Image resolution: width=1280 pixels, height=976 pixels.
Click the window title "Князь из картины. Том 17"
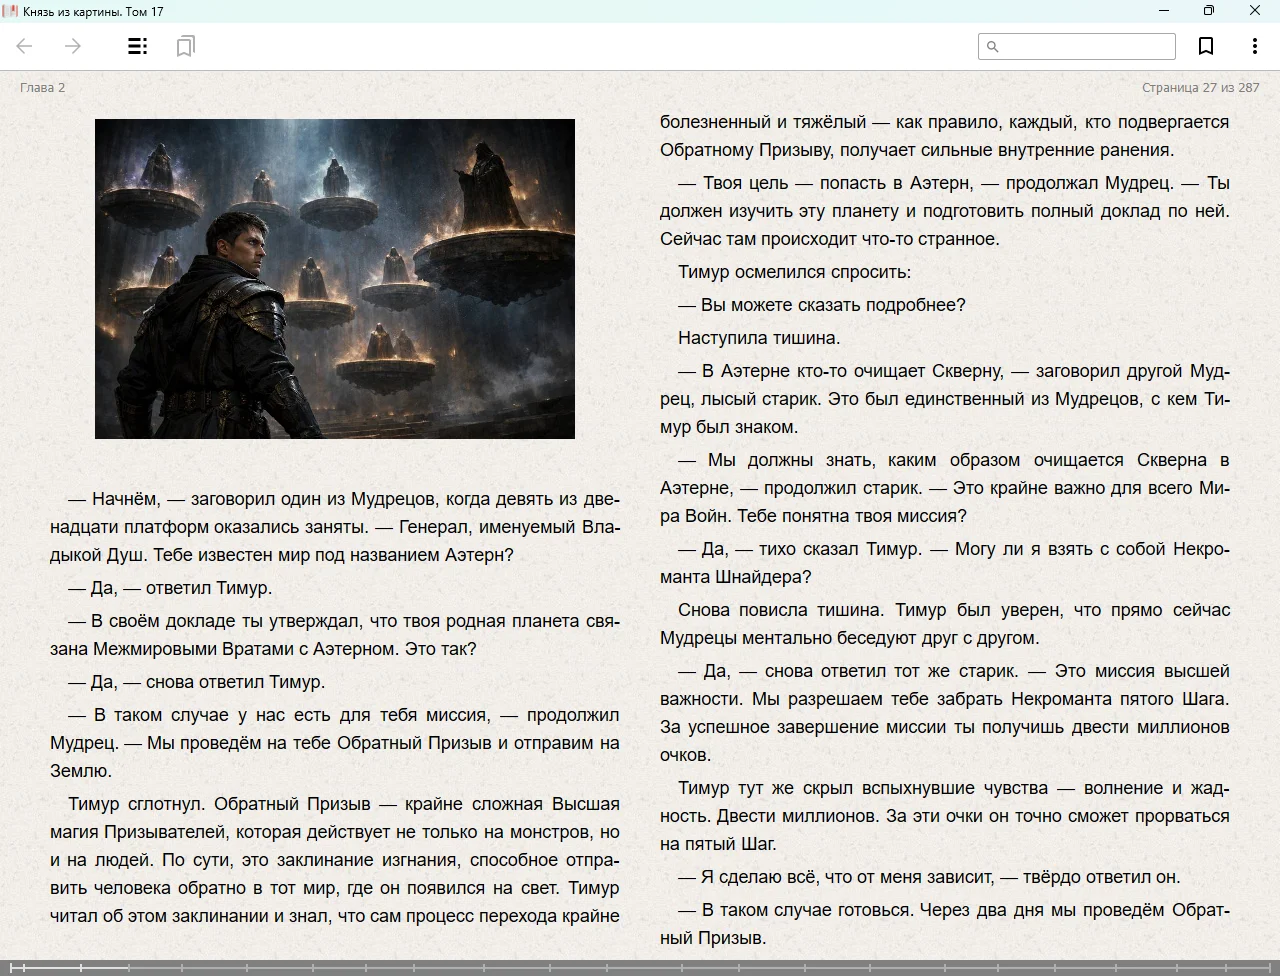click(x=93, y=11)
